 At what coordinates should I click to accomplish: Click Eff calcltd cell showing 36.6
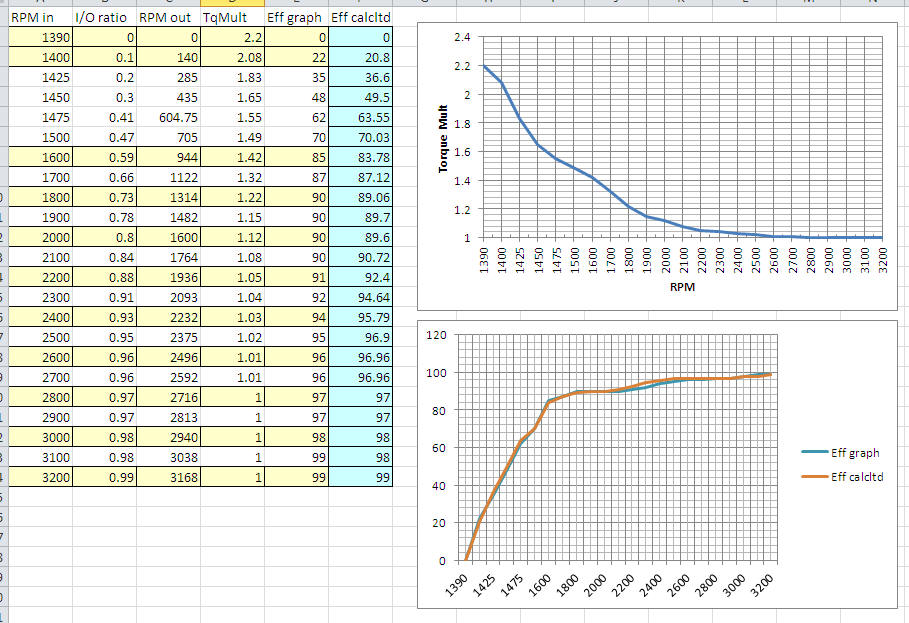pyautogui.click(x=361, y=78)
